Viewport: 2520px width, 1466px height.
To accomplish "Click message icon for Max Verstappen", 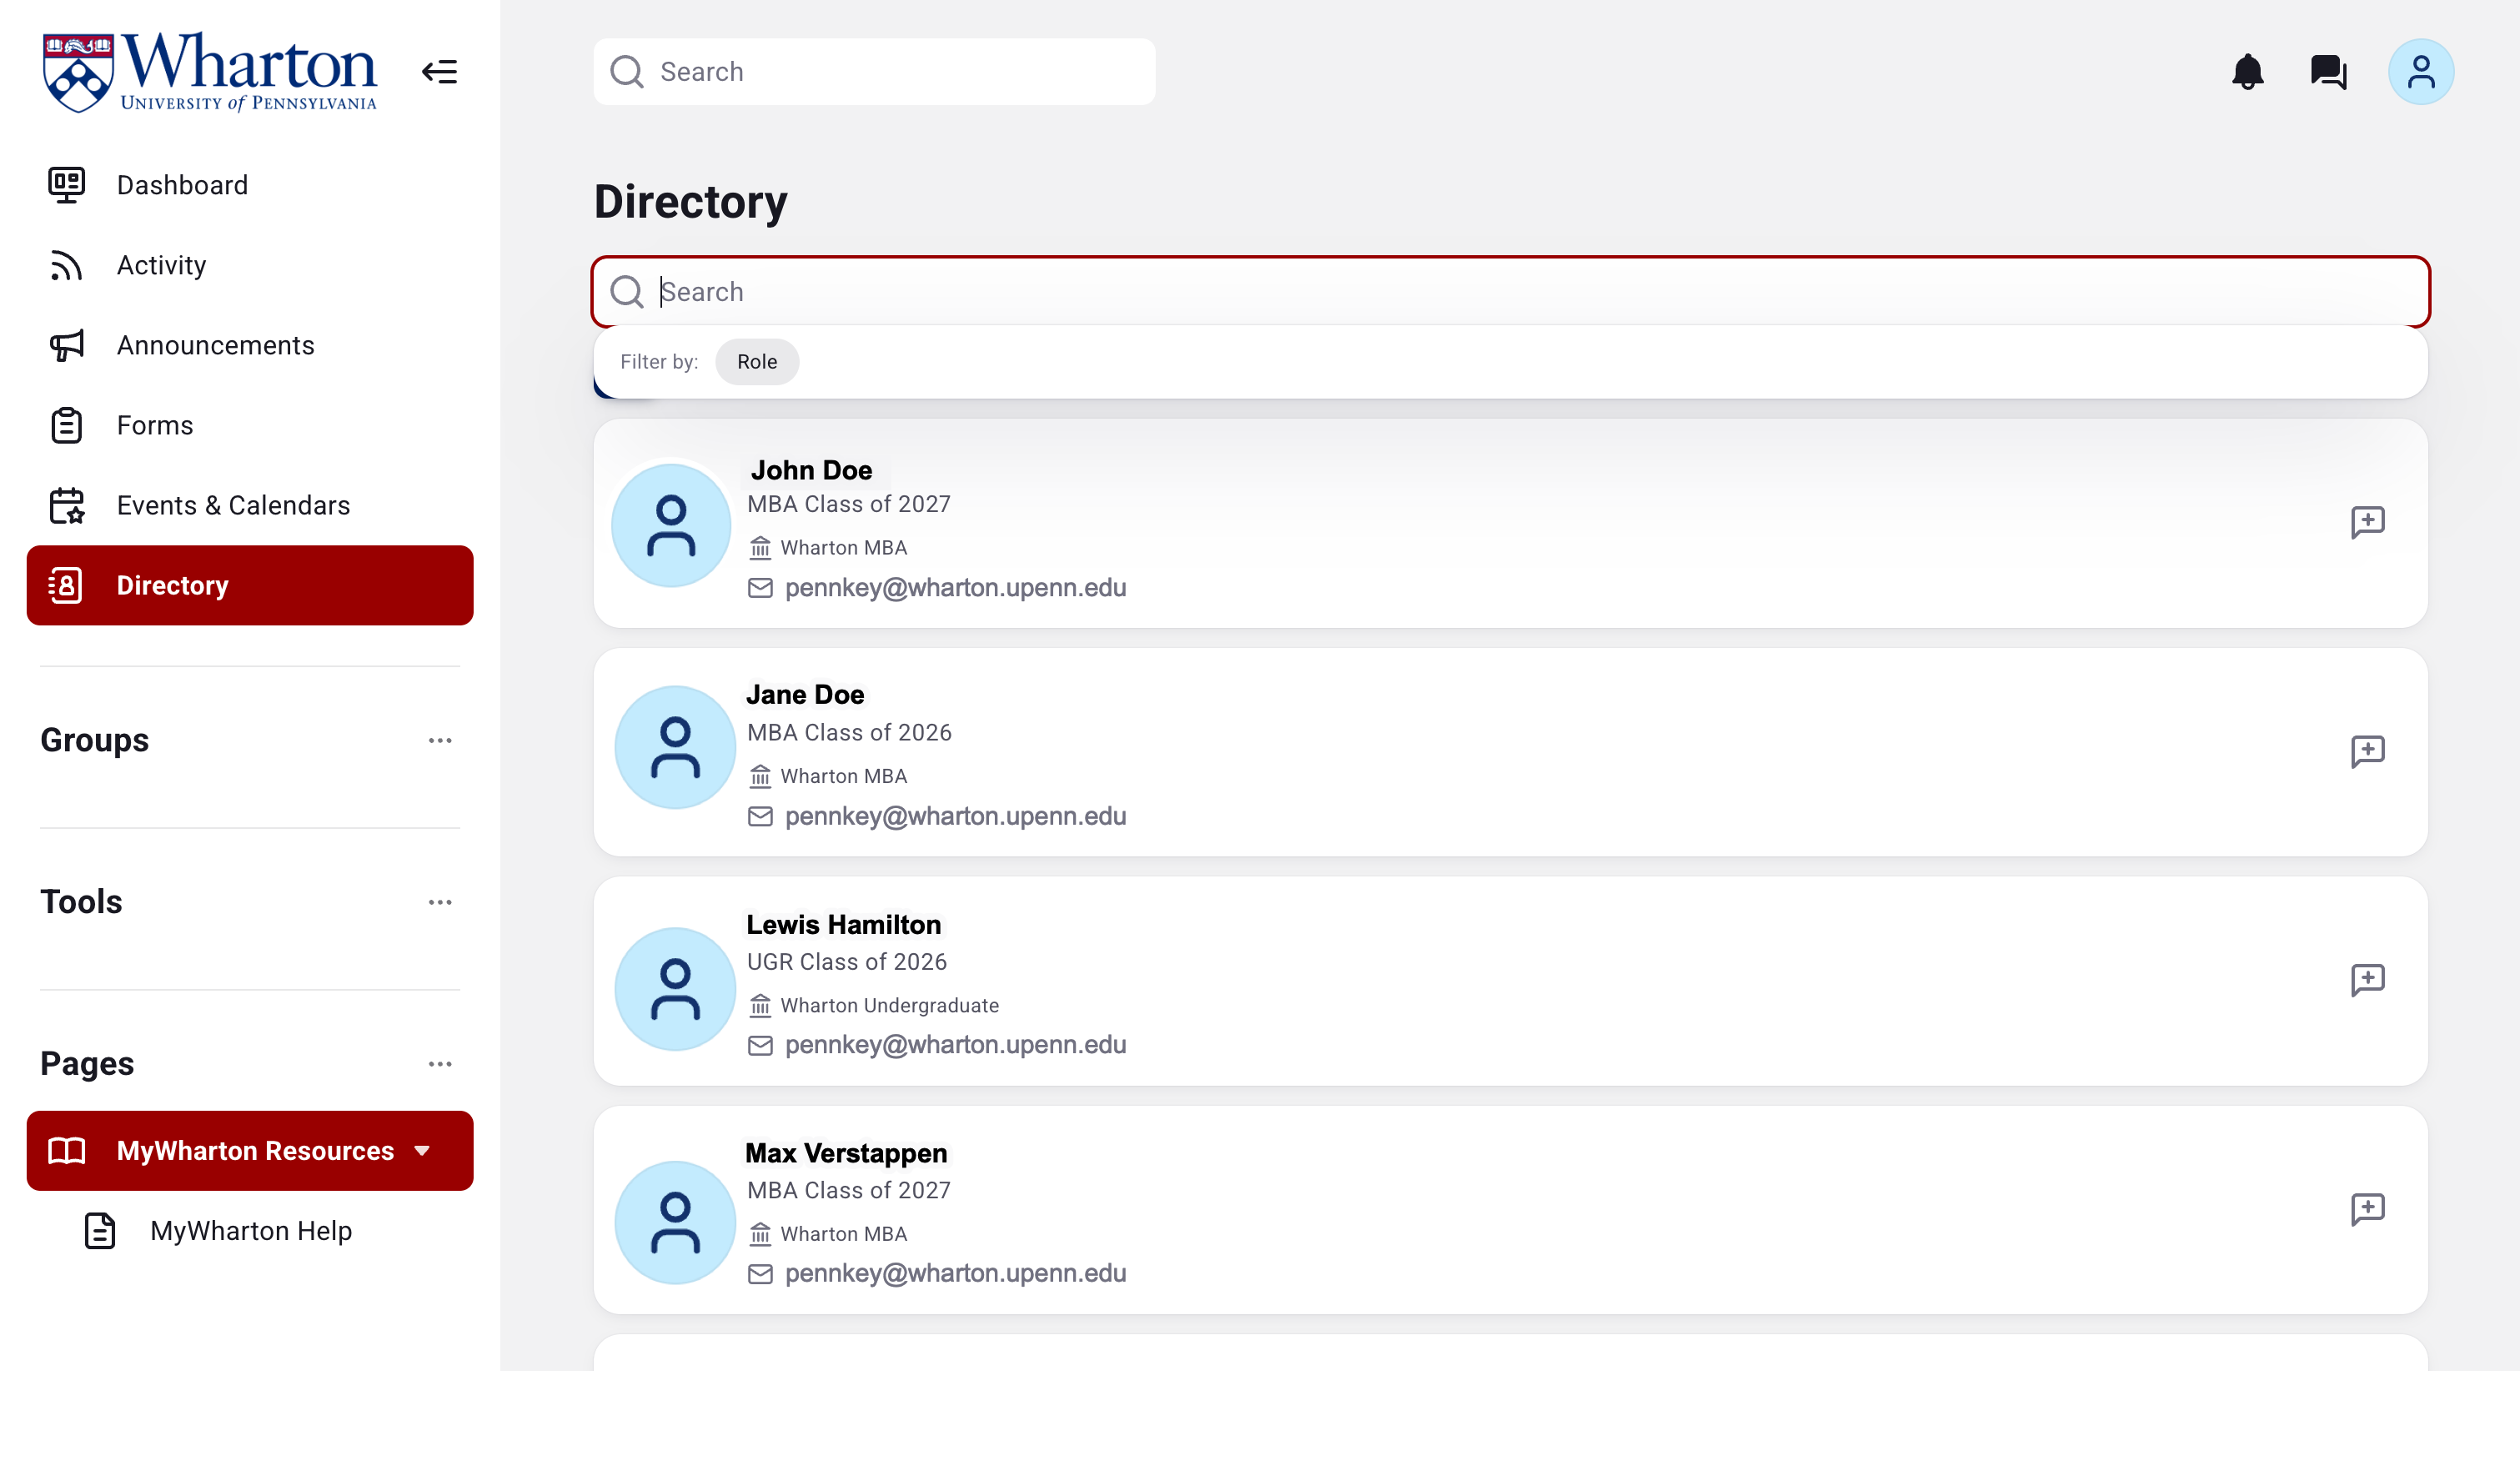I will pyautogui.click(x=2367, y=1209).
